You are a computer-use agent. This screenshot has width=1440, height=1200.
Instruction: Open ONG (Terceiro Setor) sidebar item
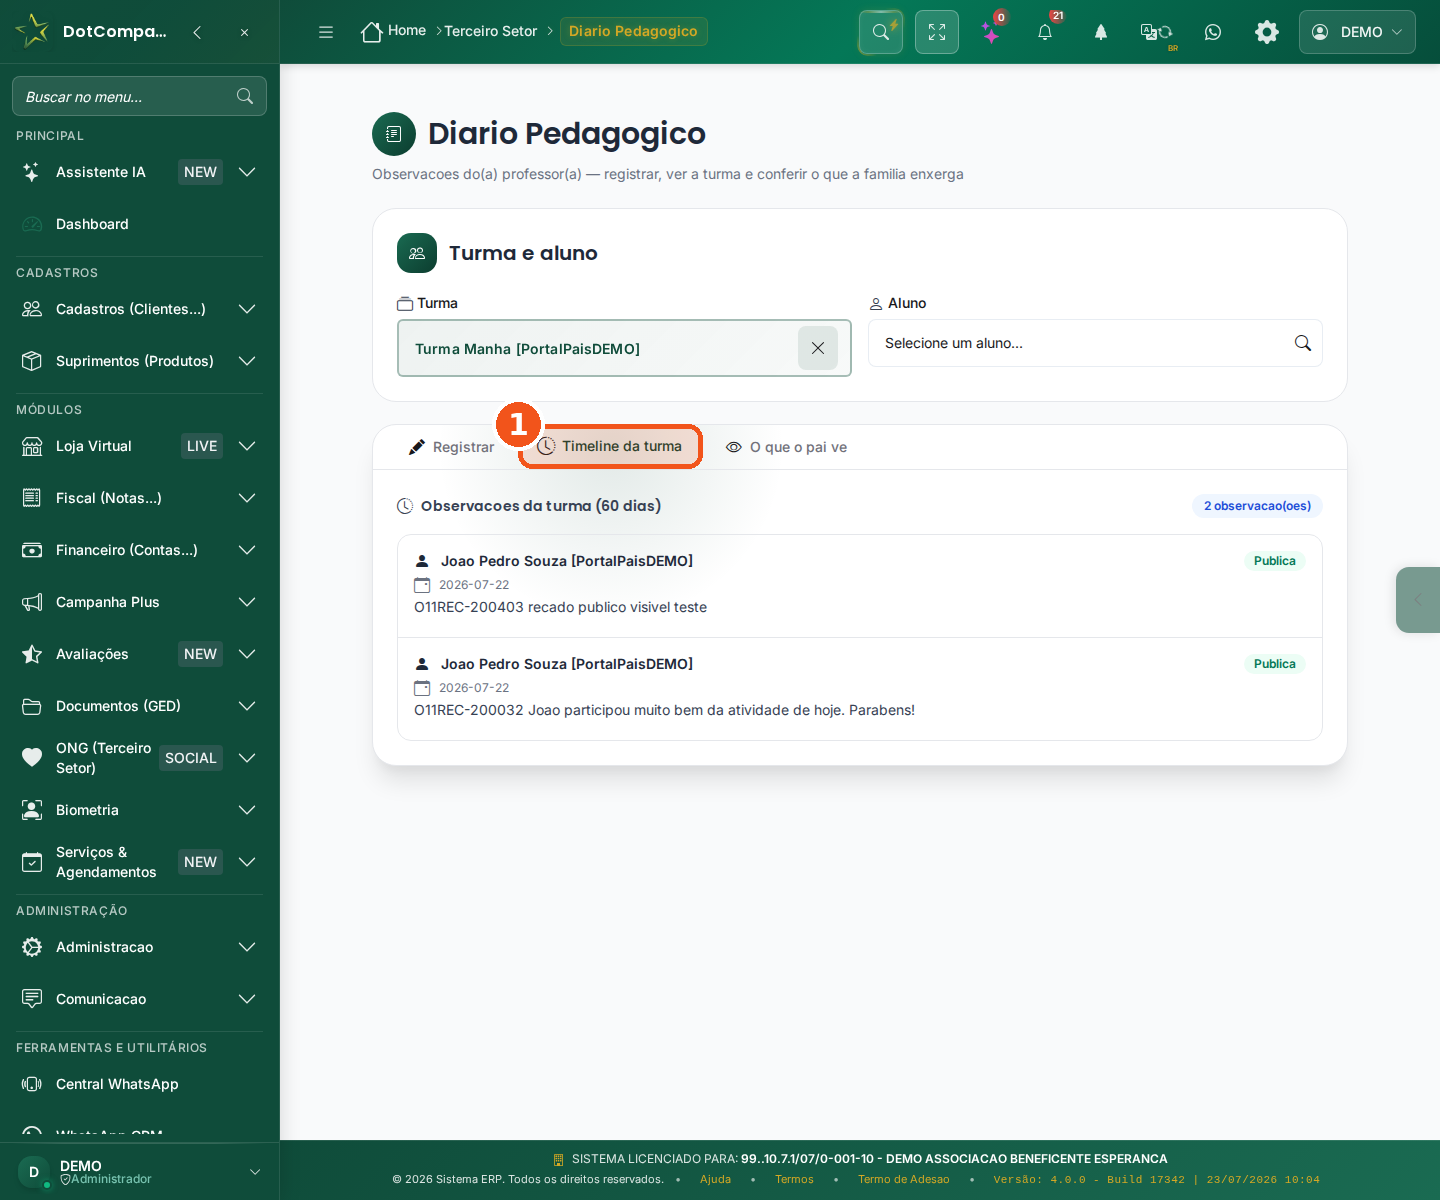point(139,758)
